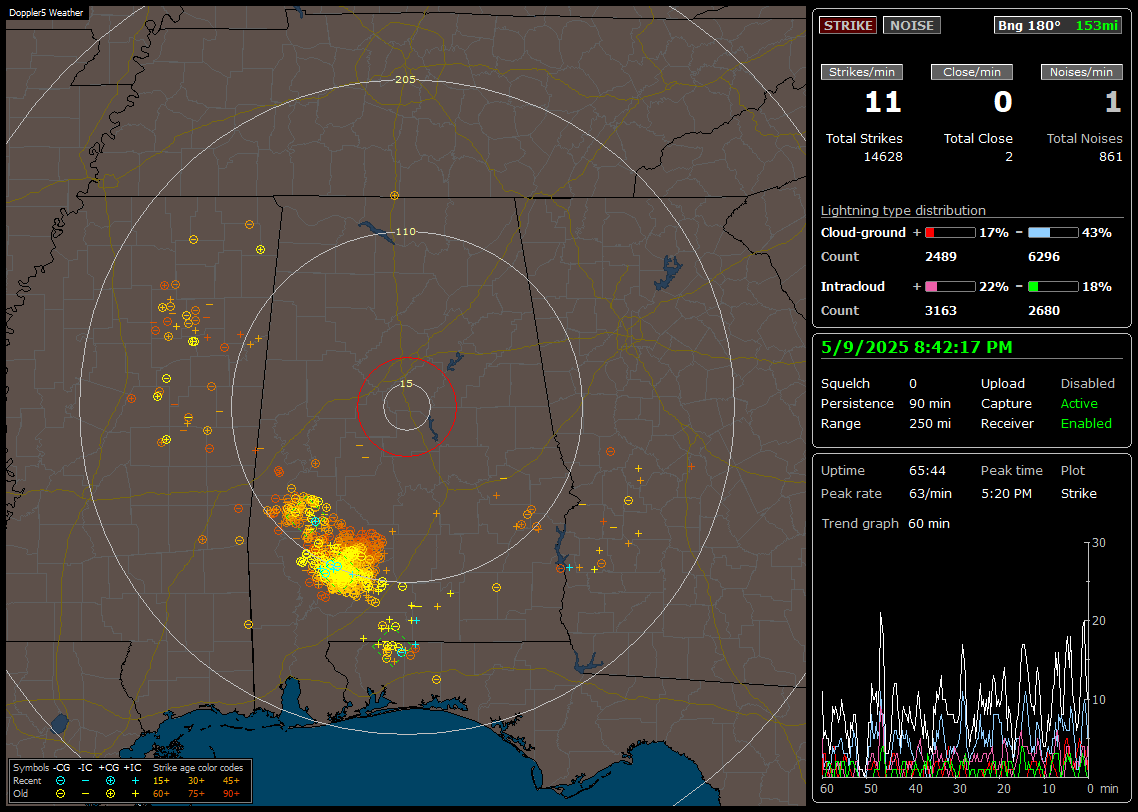This screenshot has width=1138, height=812.
Task: Click the Recent -IC cyan dash legend symbol
Action: coord(86,781)
